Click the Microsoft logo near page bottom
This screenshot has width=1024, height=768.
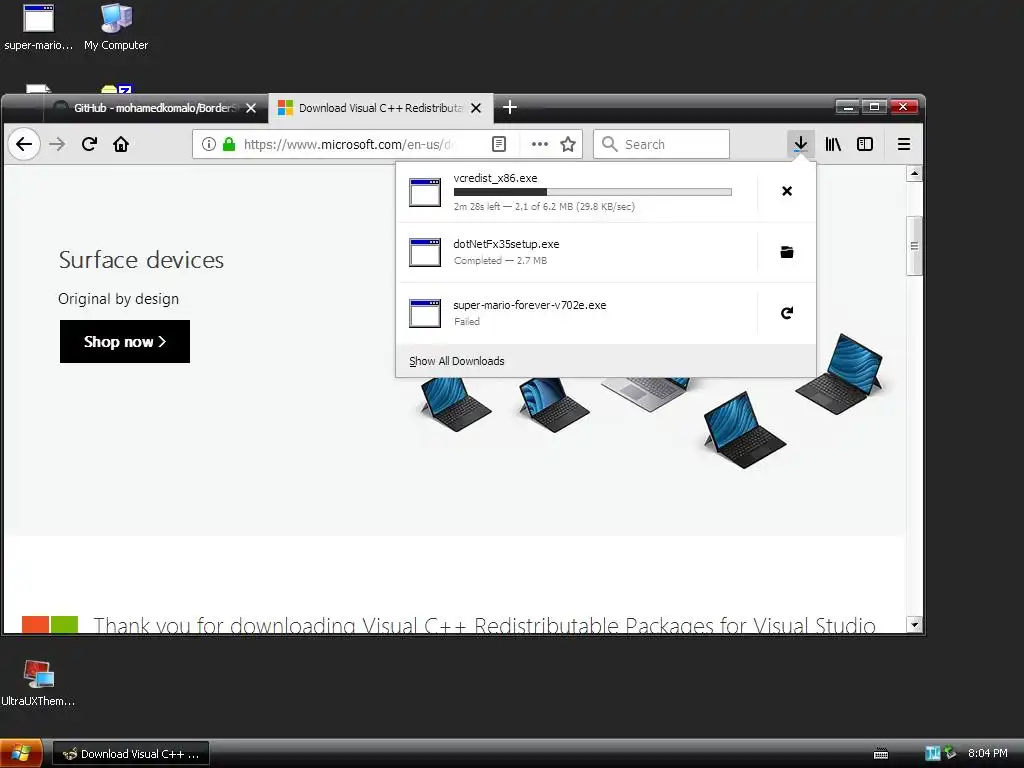50,624
